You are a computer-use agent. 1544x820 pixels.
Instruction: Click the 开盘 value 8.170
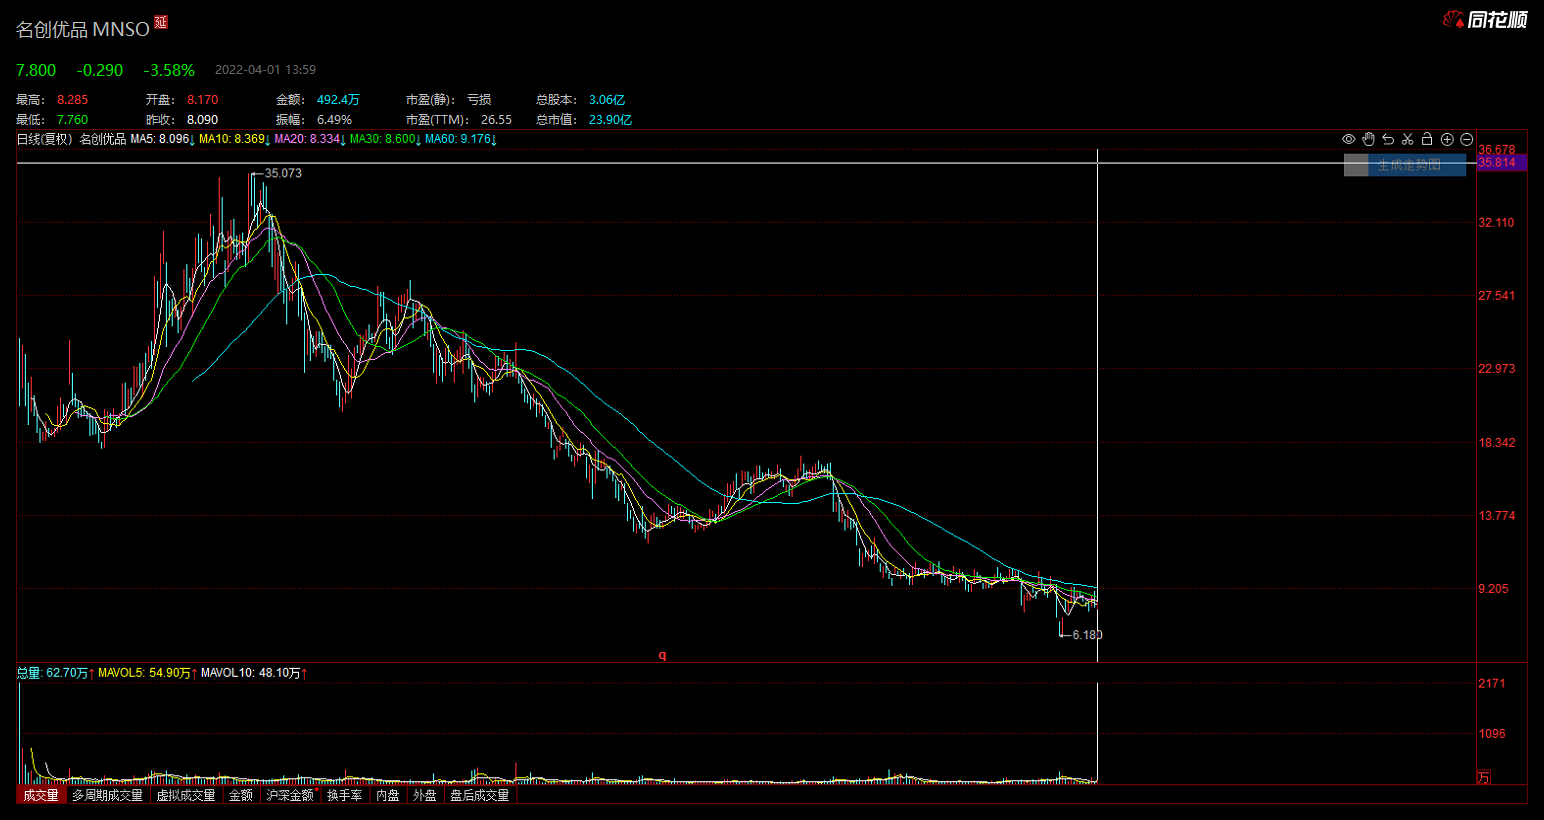[x=203, y=100]
